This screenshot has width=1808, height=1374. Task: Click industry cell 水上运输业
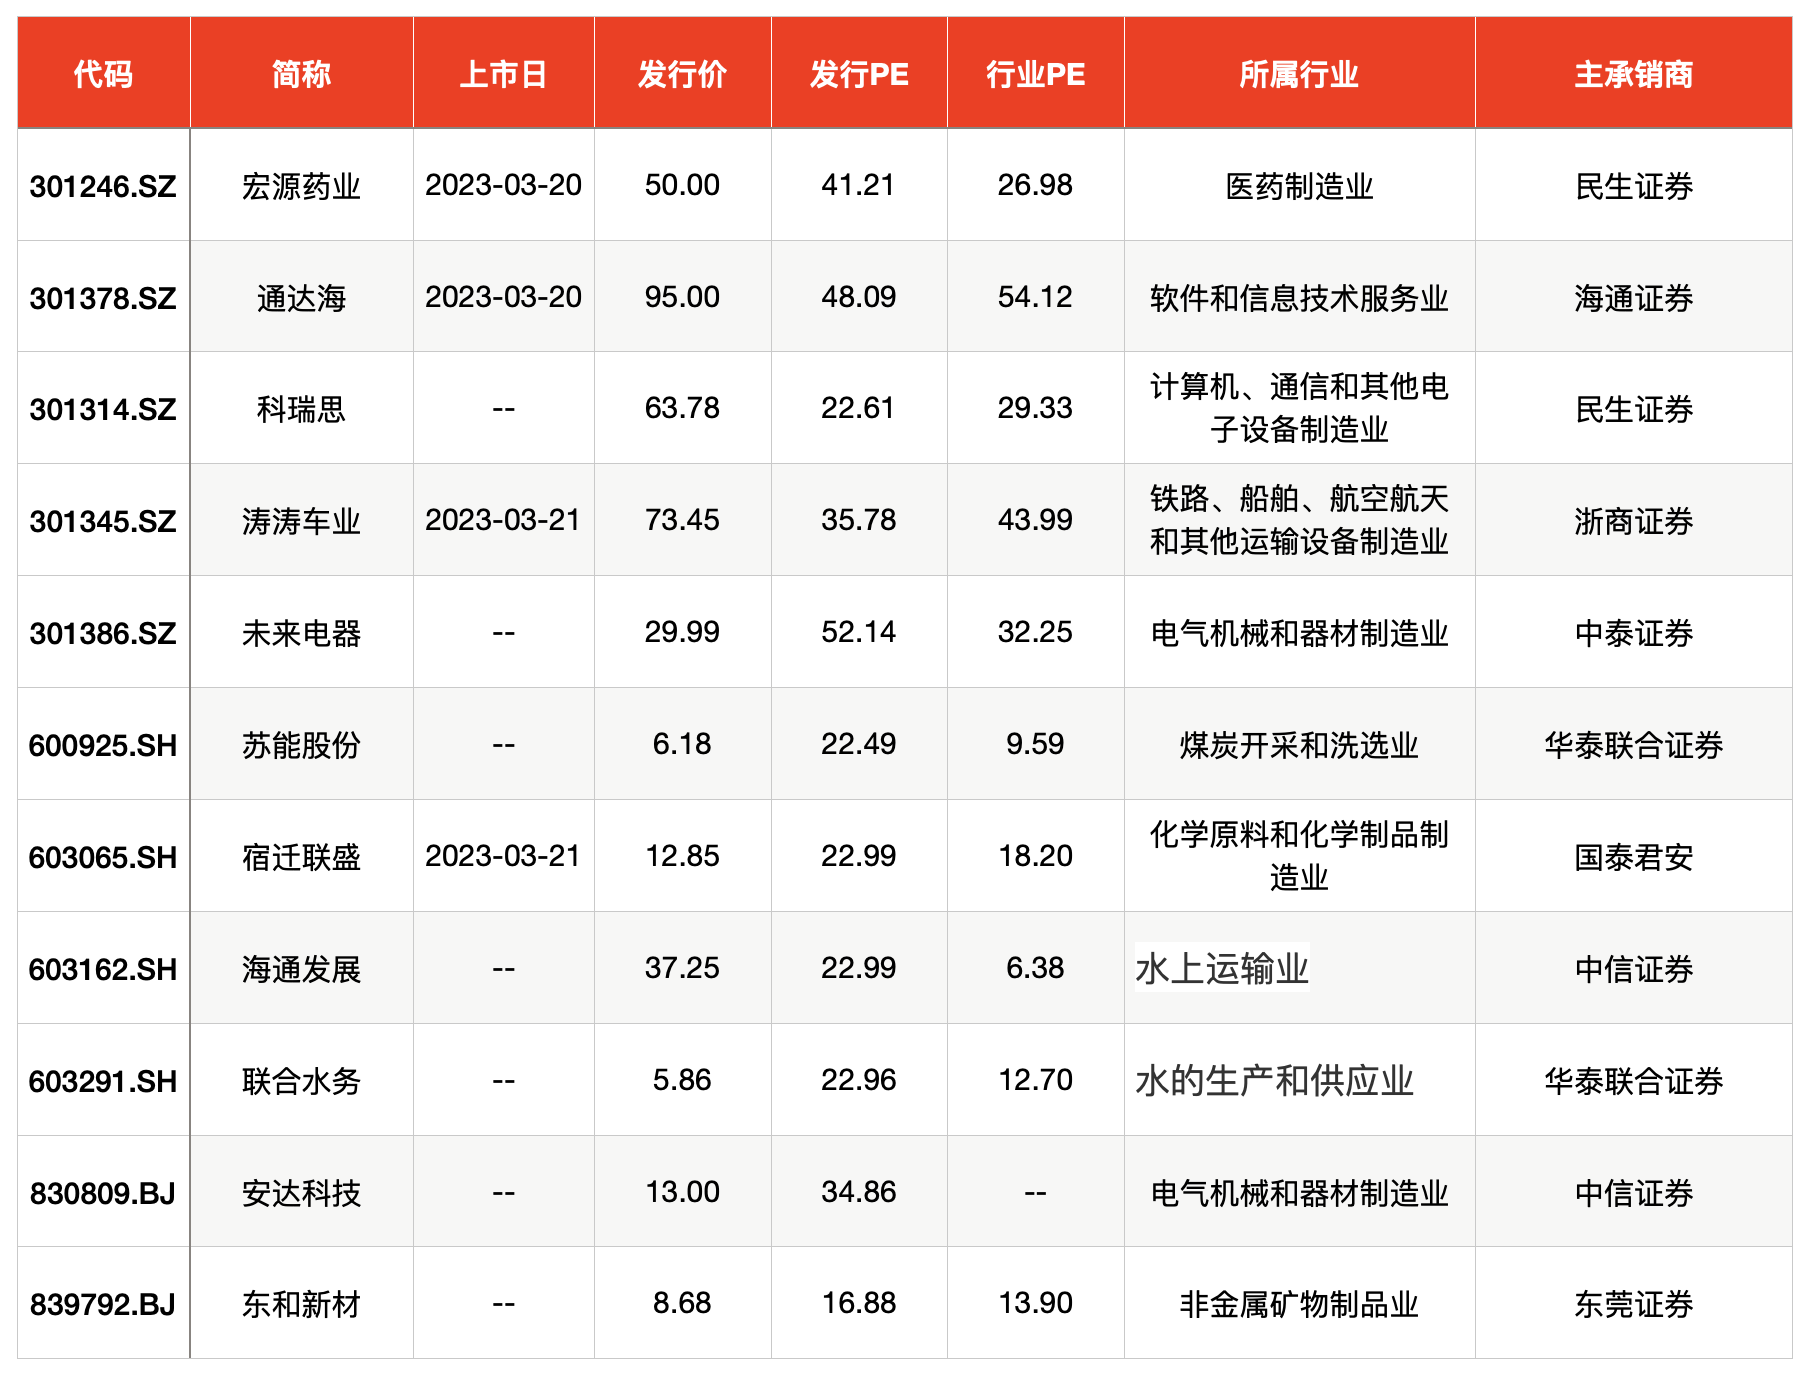point(1222,969)
